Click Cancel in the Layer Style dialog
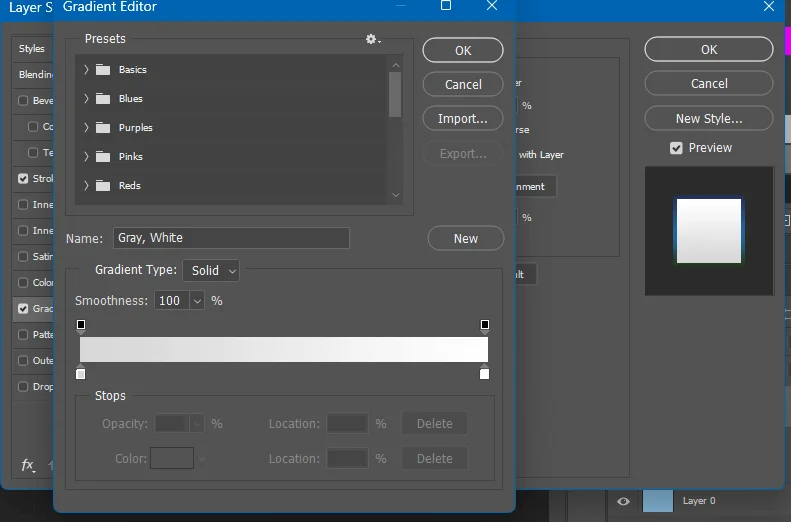Image resolution: width=791 pixels, height=522 pixels. pos(708,83)
